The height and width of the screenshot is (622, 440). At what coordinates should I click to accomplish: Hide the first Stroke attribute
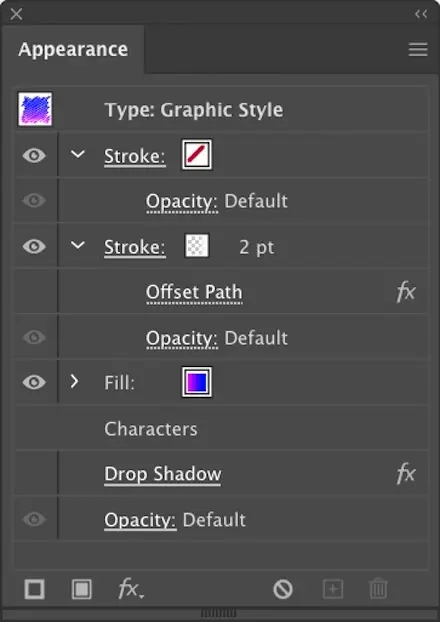34,155
